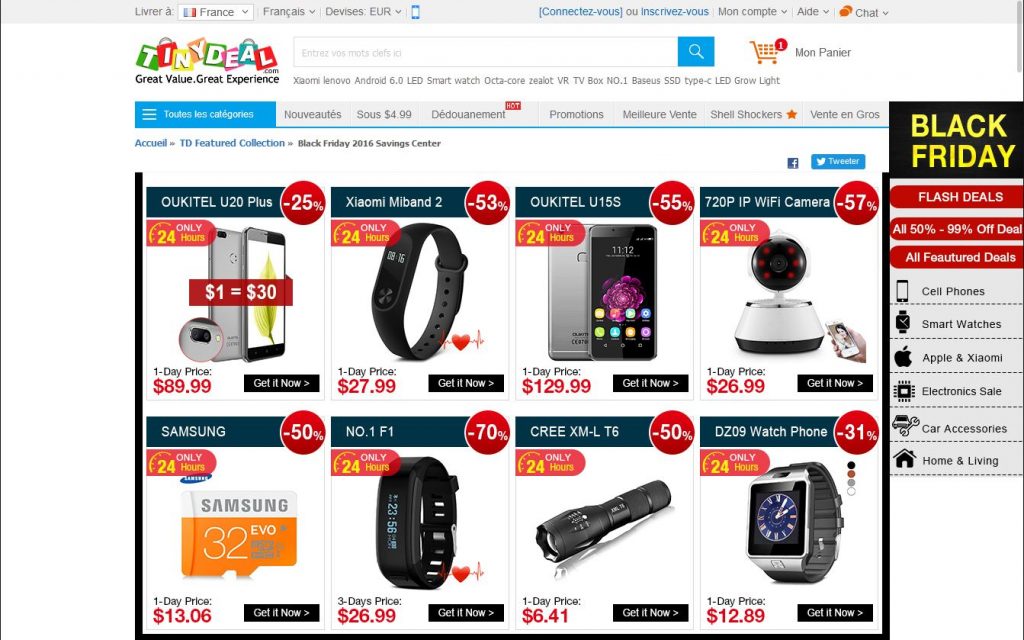Open the shopping cart icon
Image resolution: width=1024 pixels, height=640 pixels.
[x=764, y=52]
